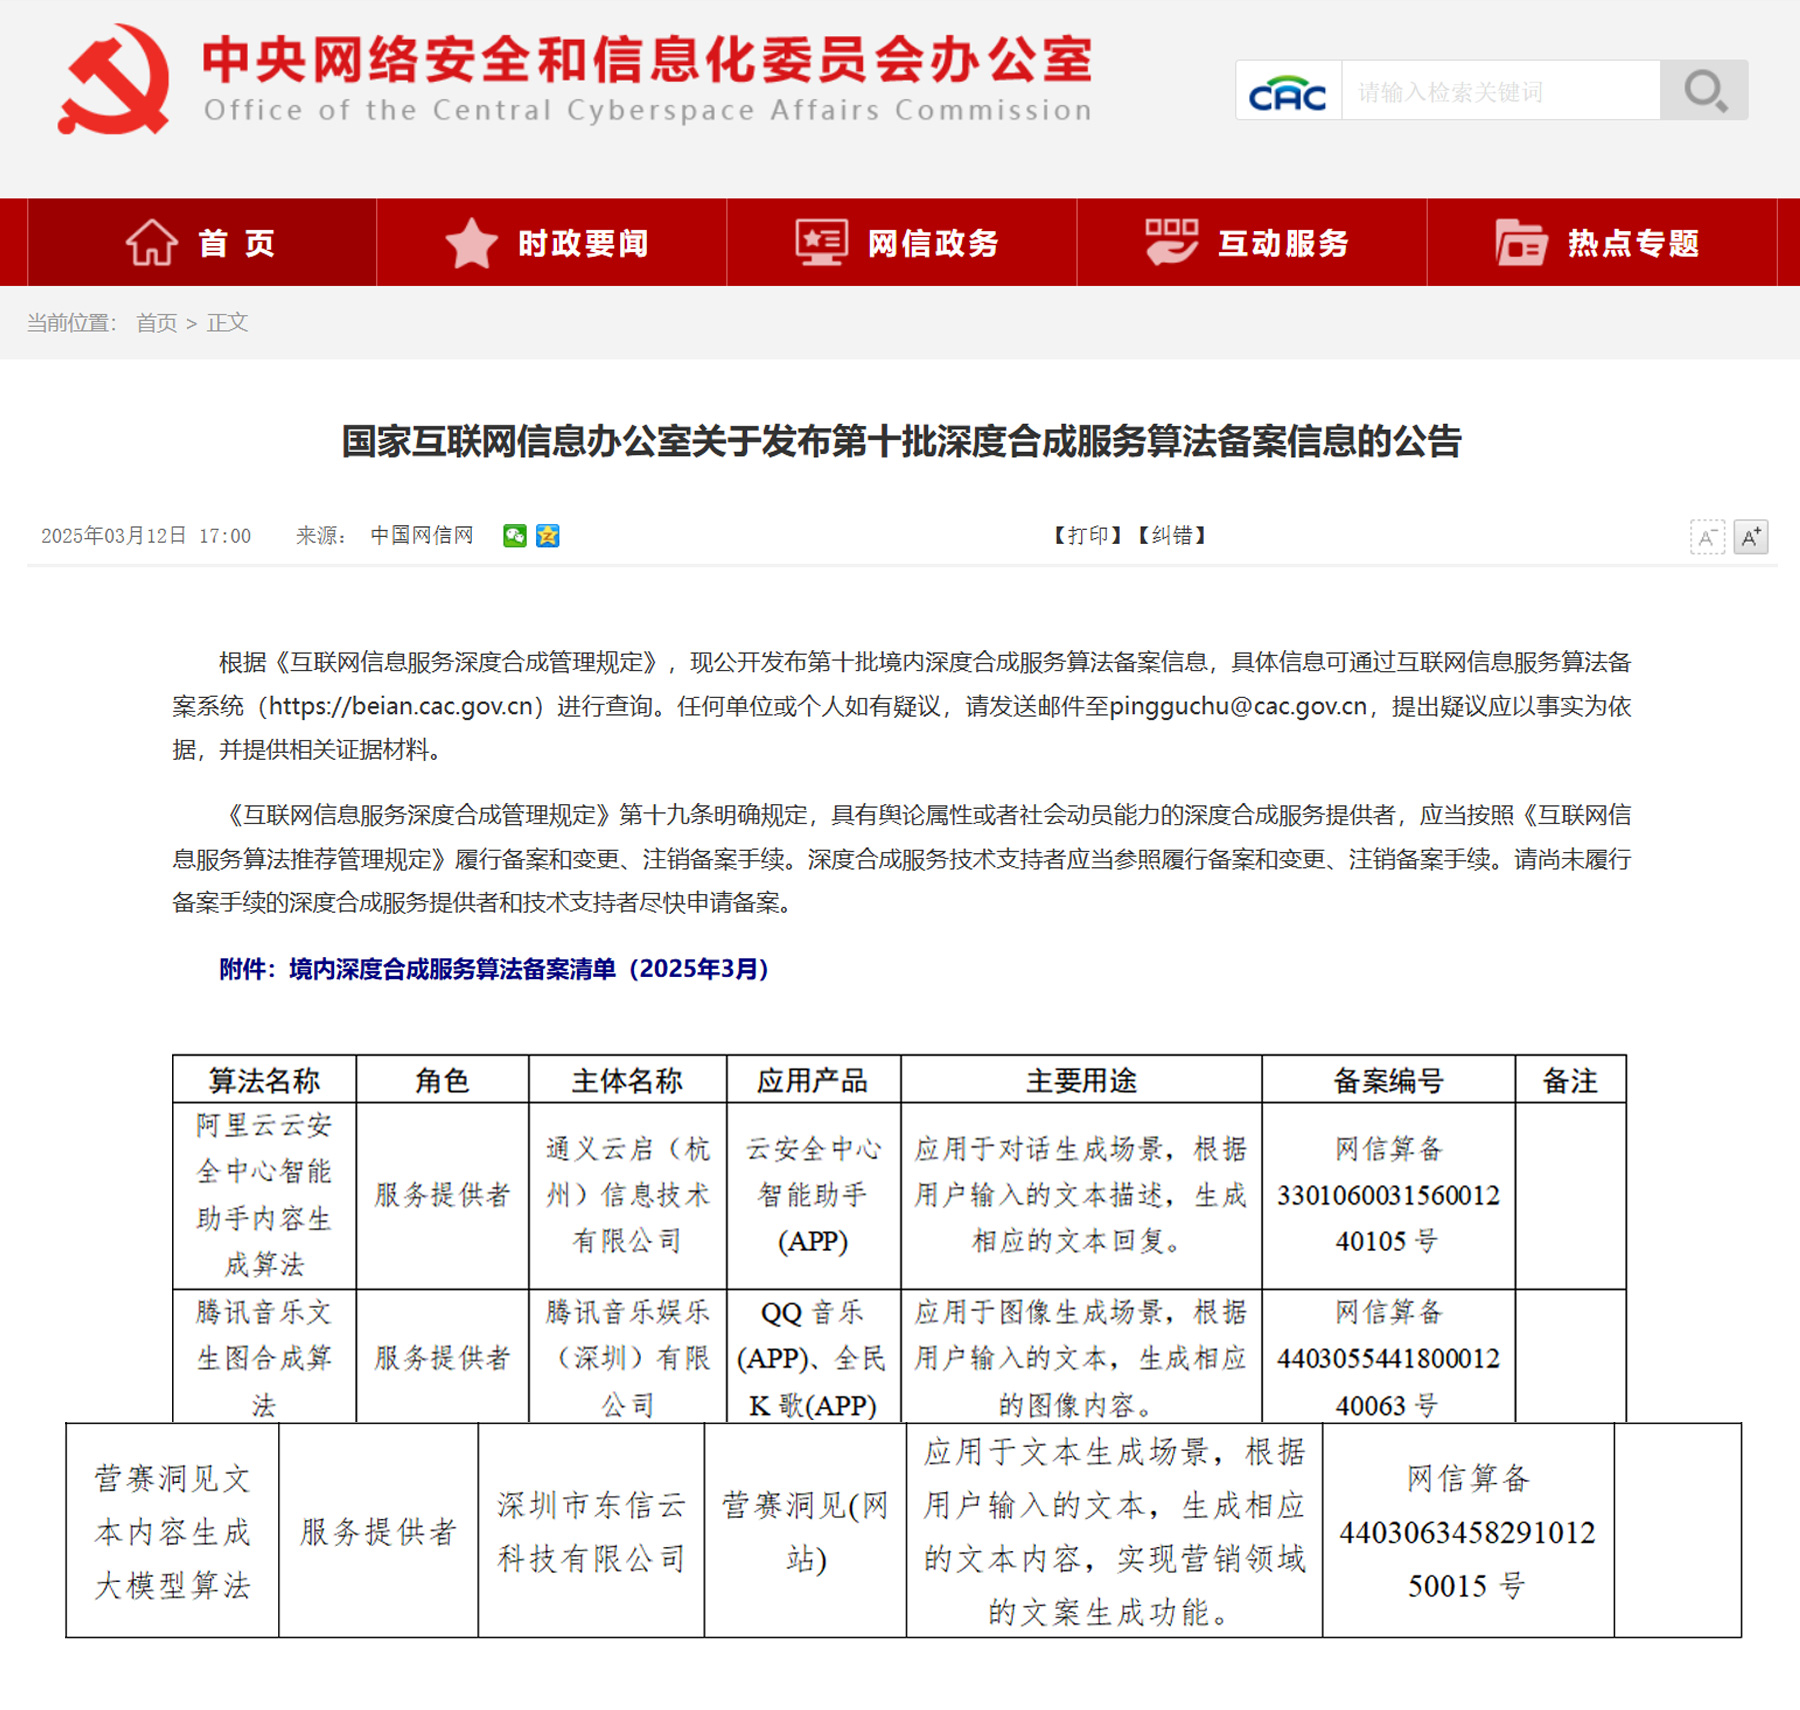Viewport: 1800px width, 1710px height.
Task: Click the 腾讯音乐文生图合成算法 cell
Action: point(264,1356)
